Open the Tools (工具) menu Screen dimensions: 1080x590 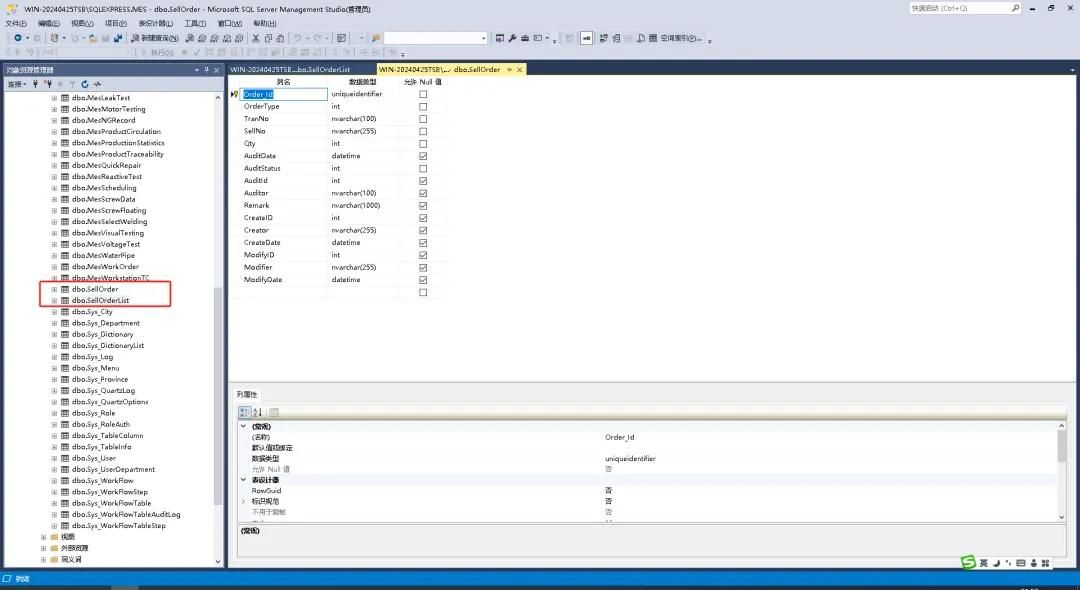pos(195,23)
